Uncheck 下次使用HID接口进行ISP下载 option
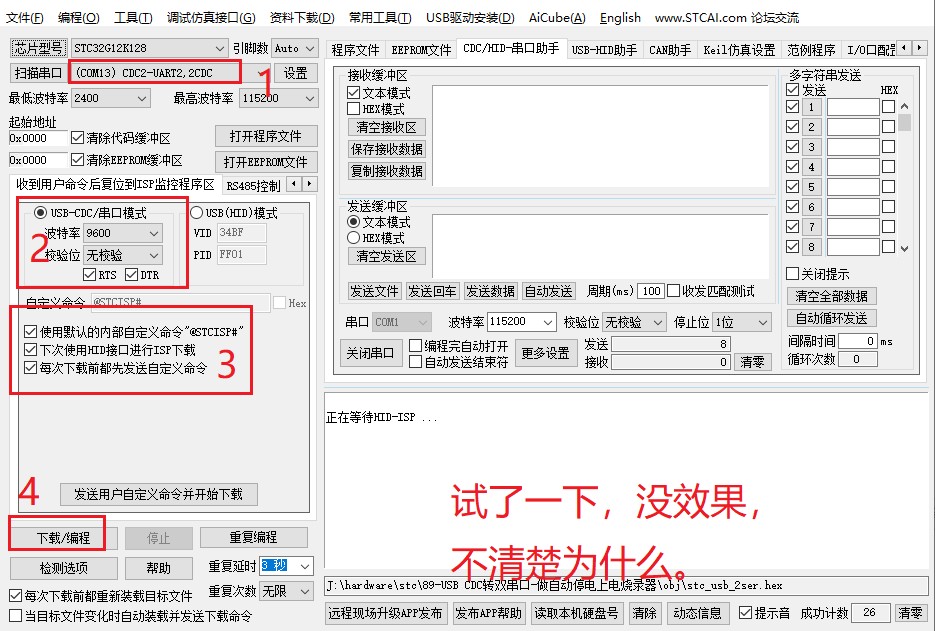Screen dimensions: 944x631 coord(30,350)
